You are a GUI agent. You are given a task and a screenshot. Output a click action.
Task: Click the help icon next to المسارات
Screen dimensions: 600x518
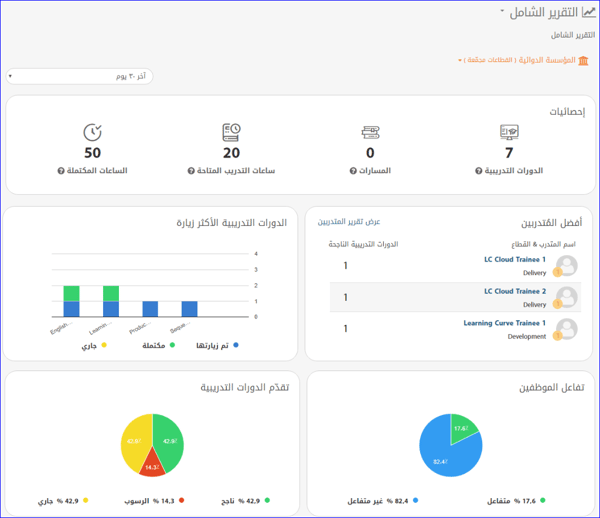click(353, 171)
